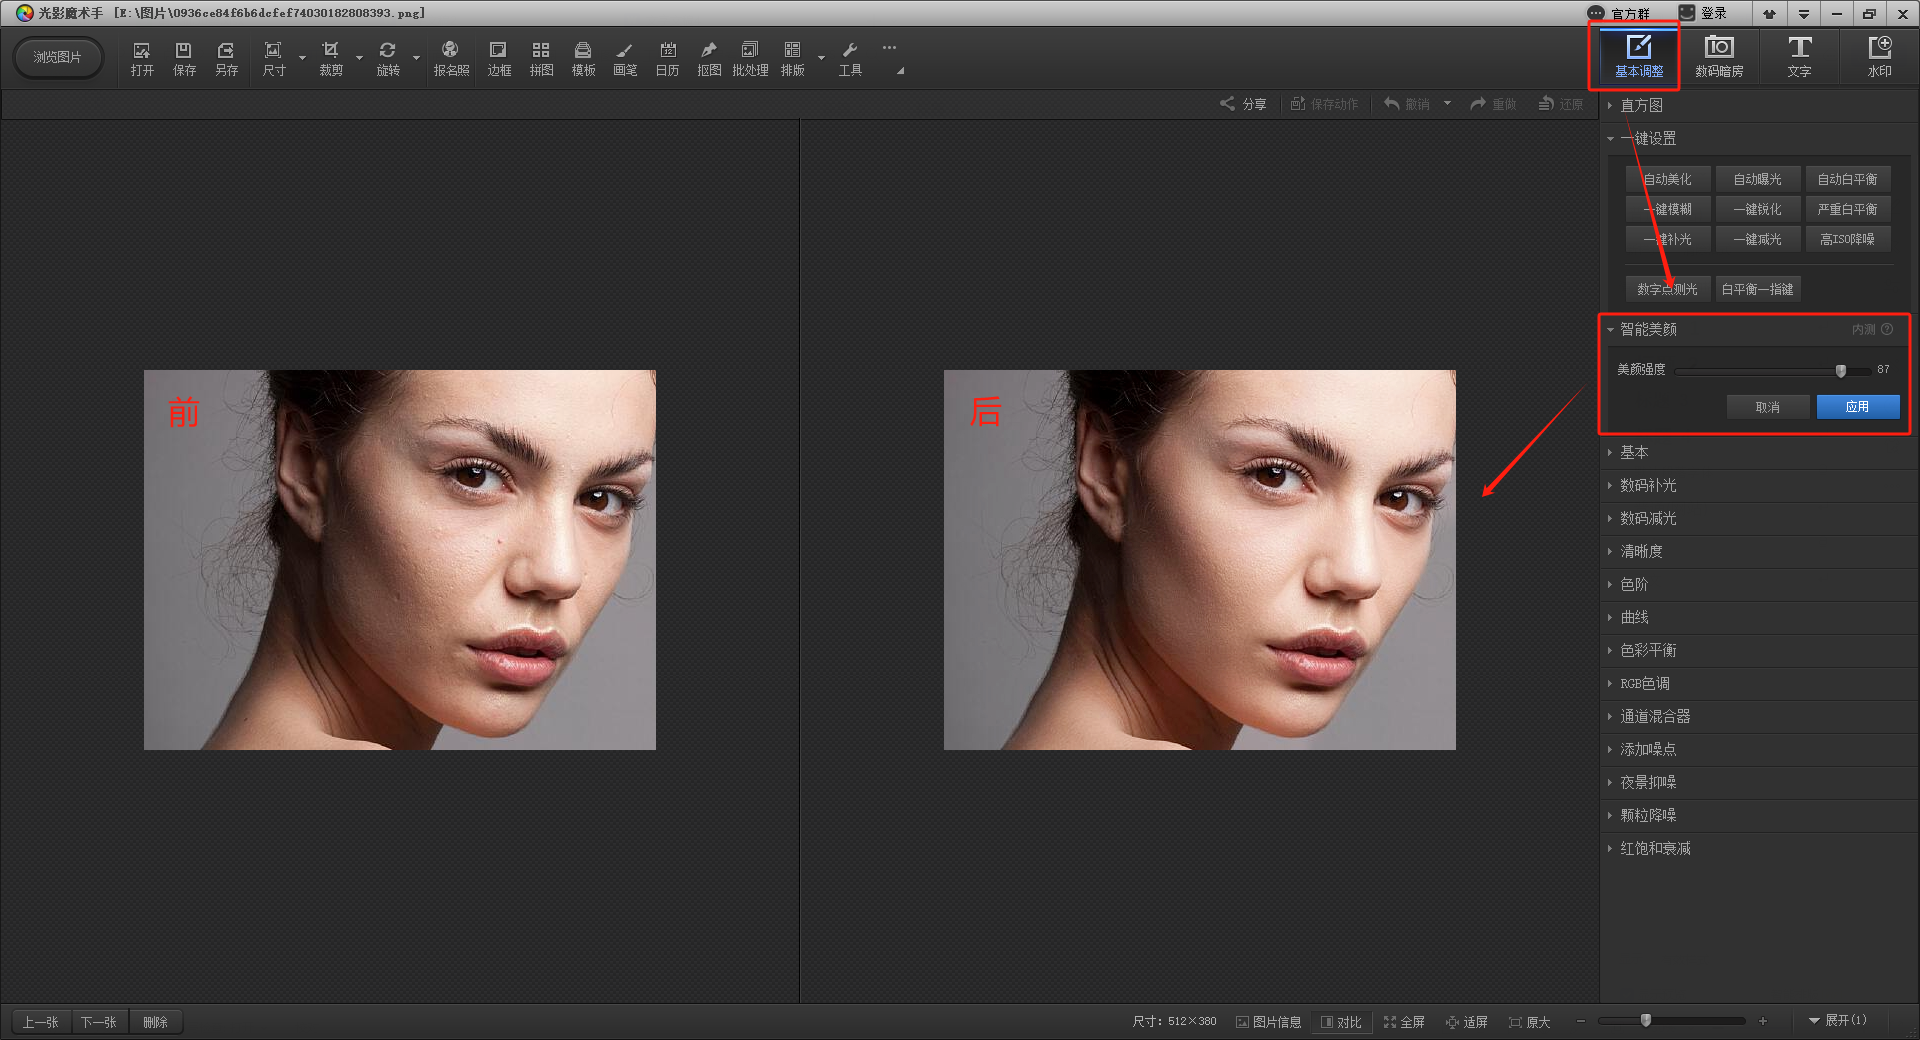The width and height of the screenshot is (1920, 1040).
Task: Toggle the 图片信息 image info panel
Action: coord(1268,1022)
